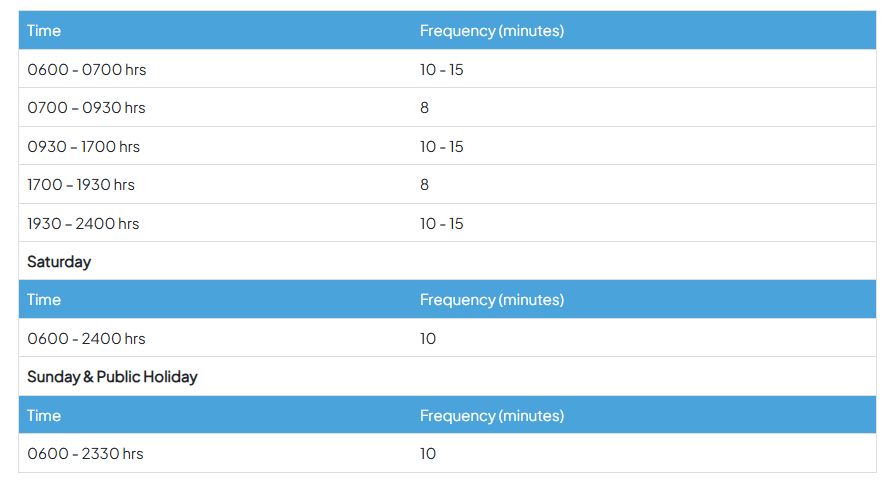Select the 0600 - 0700 hrs row
Screen dimensions: 887x484
click(447, 69)
